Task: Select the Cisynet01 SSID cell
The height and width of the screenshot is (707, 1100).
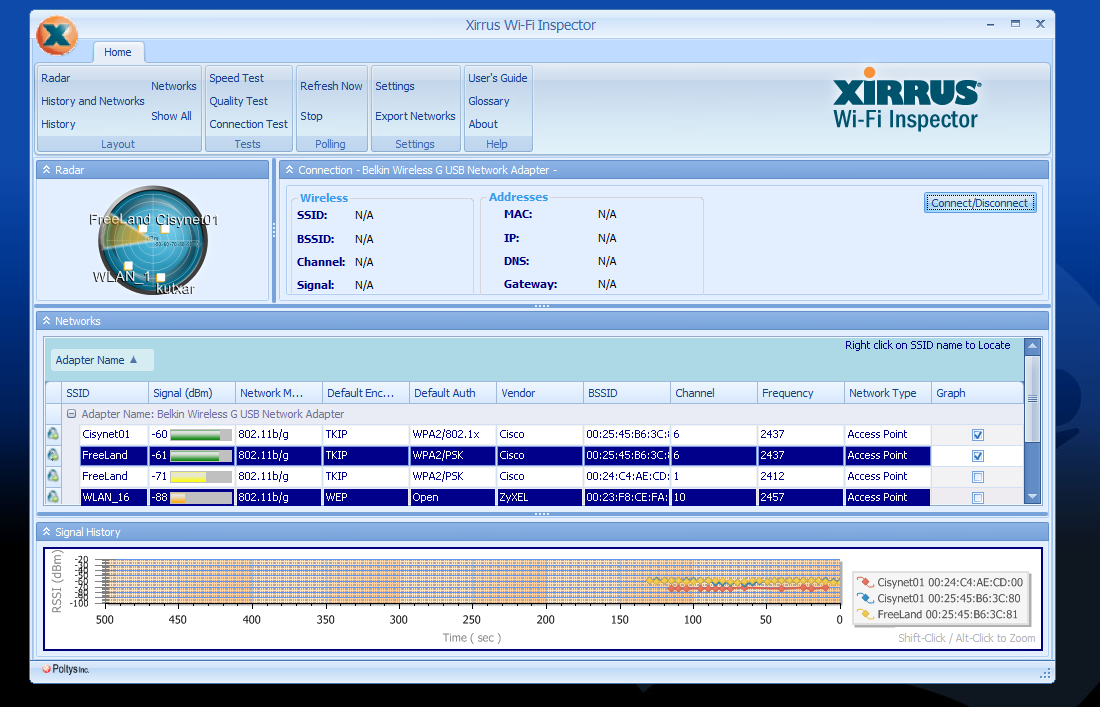Action: 114,434
